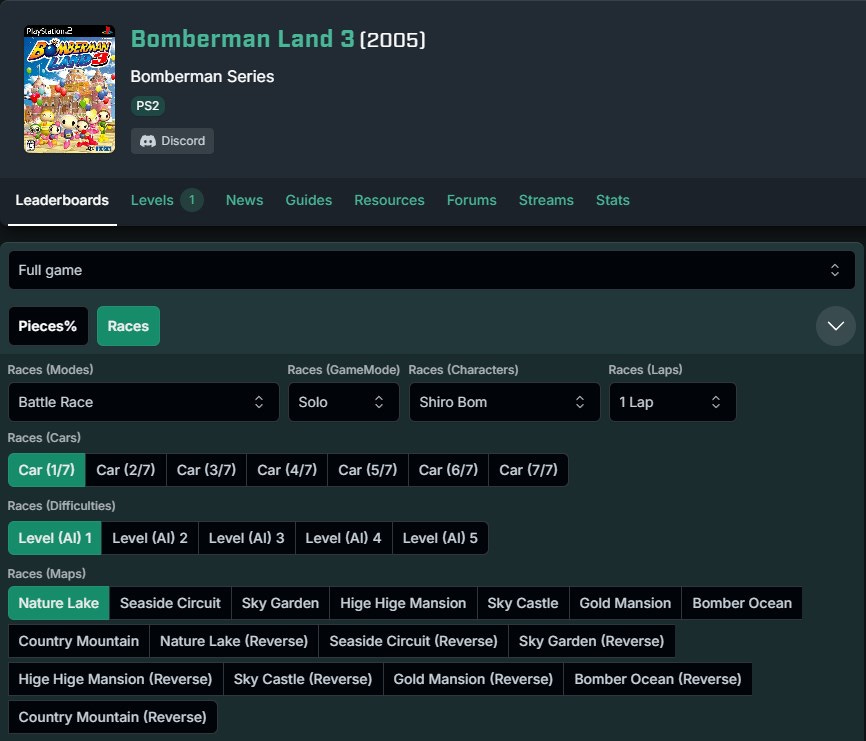Select the Country Mountain map

(x=79, y=641)
